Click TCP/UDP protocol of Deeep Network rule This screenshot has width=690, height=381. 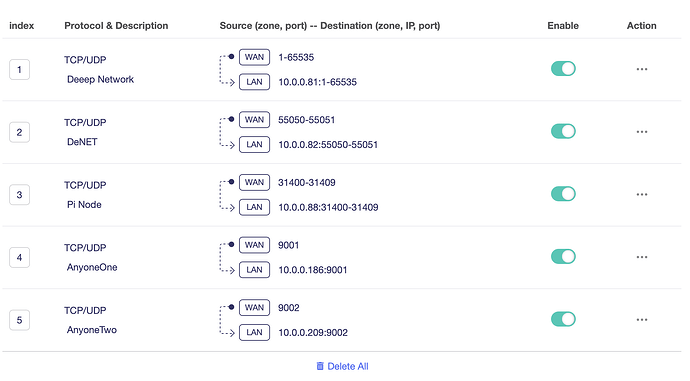point(85,60)
